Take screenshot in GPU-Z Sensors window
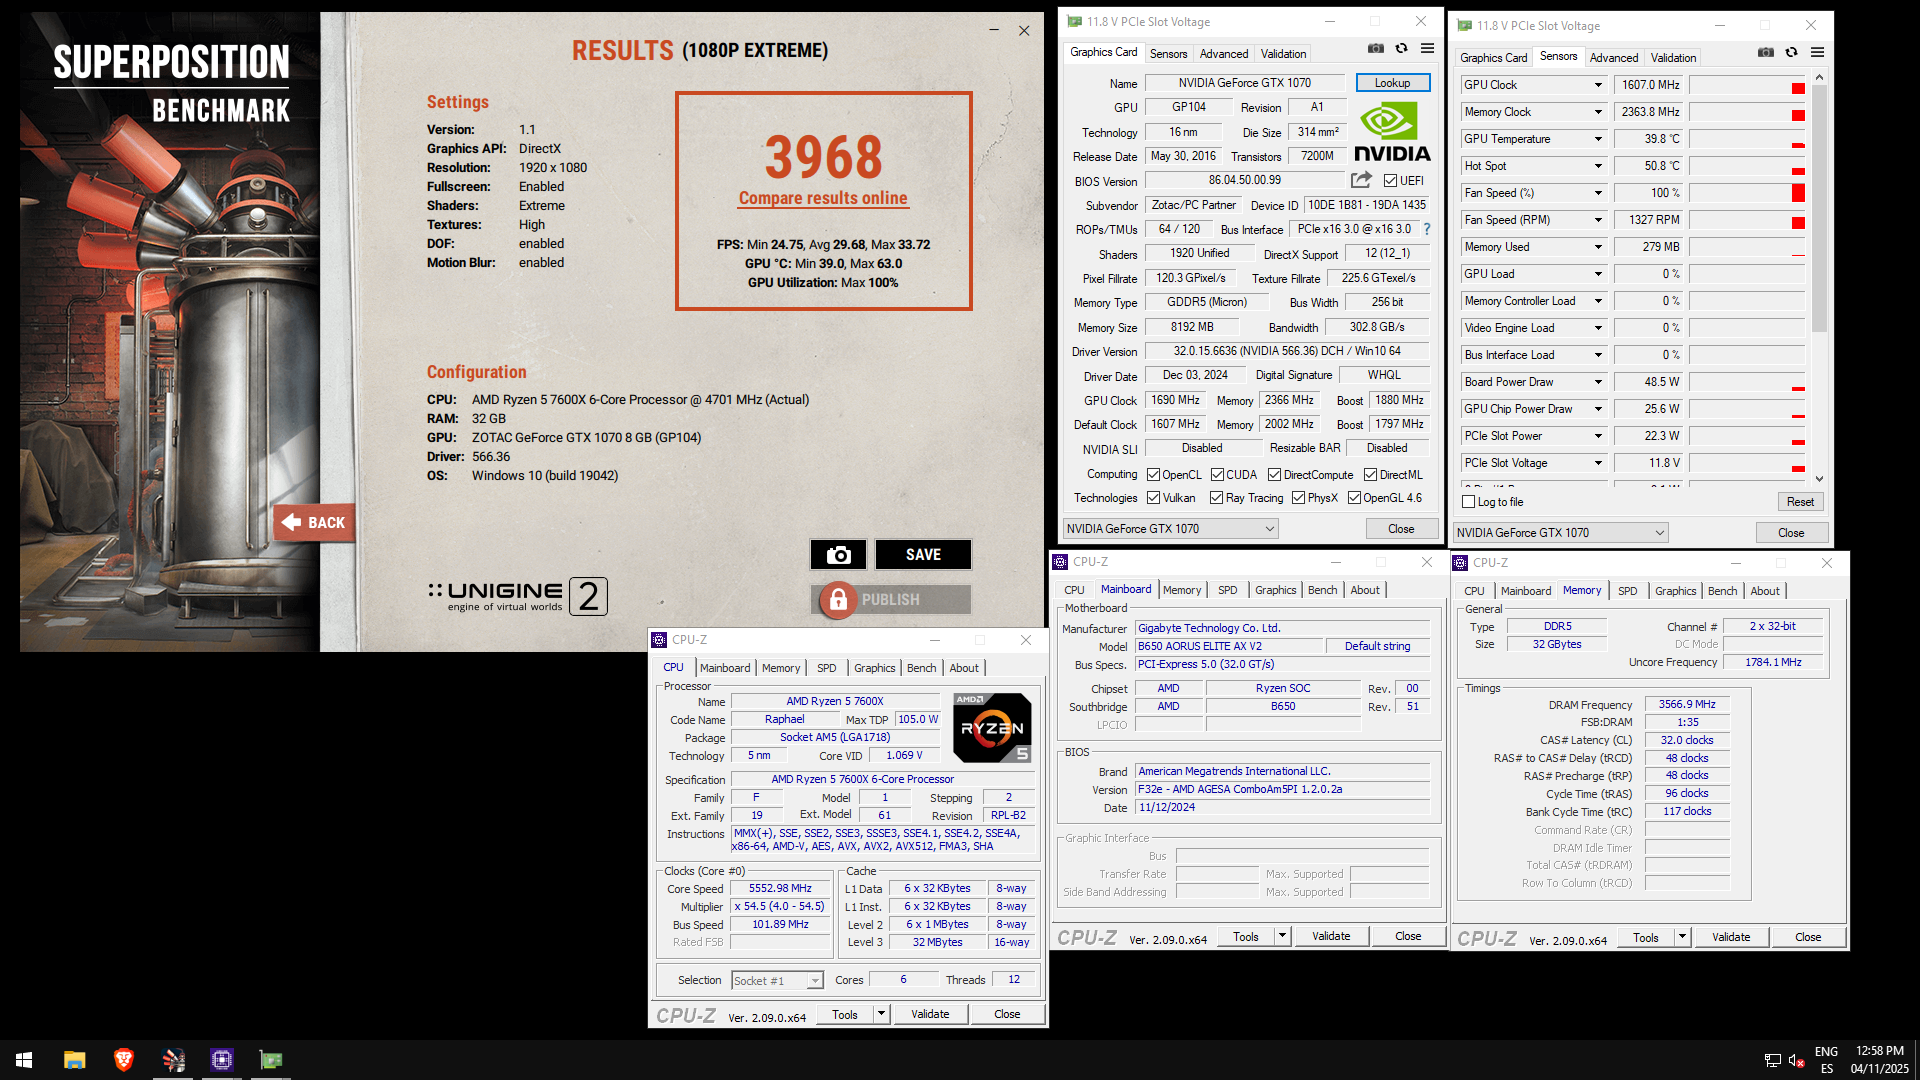This screenshot has width=1920, height=1080. click(1766, 52)
